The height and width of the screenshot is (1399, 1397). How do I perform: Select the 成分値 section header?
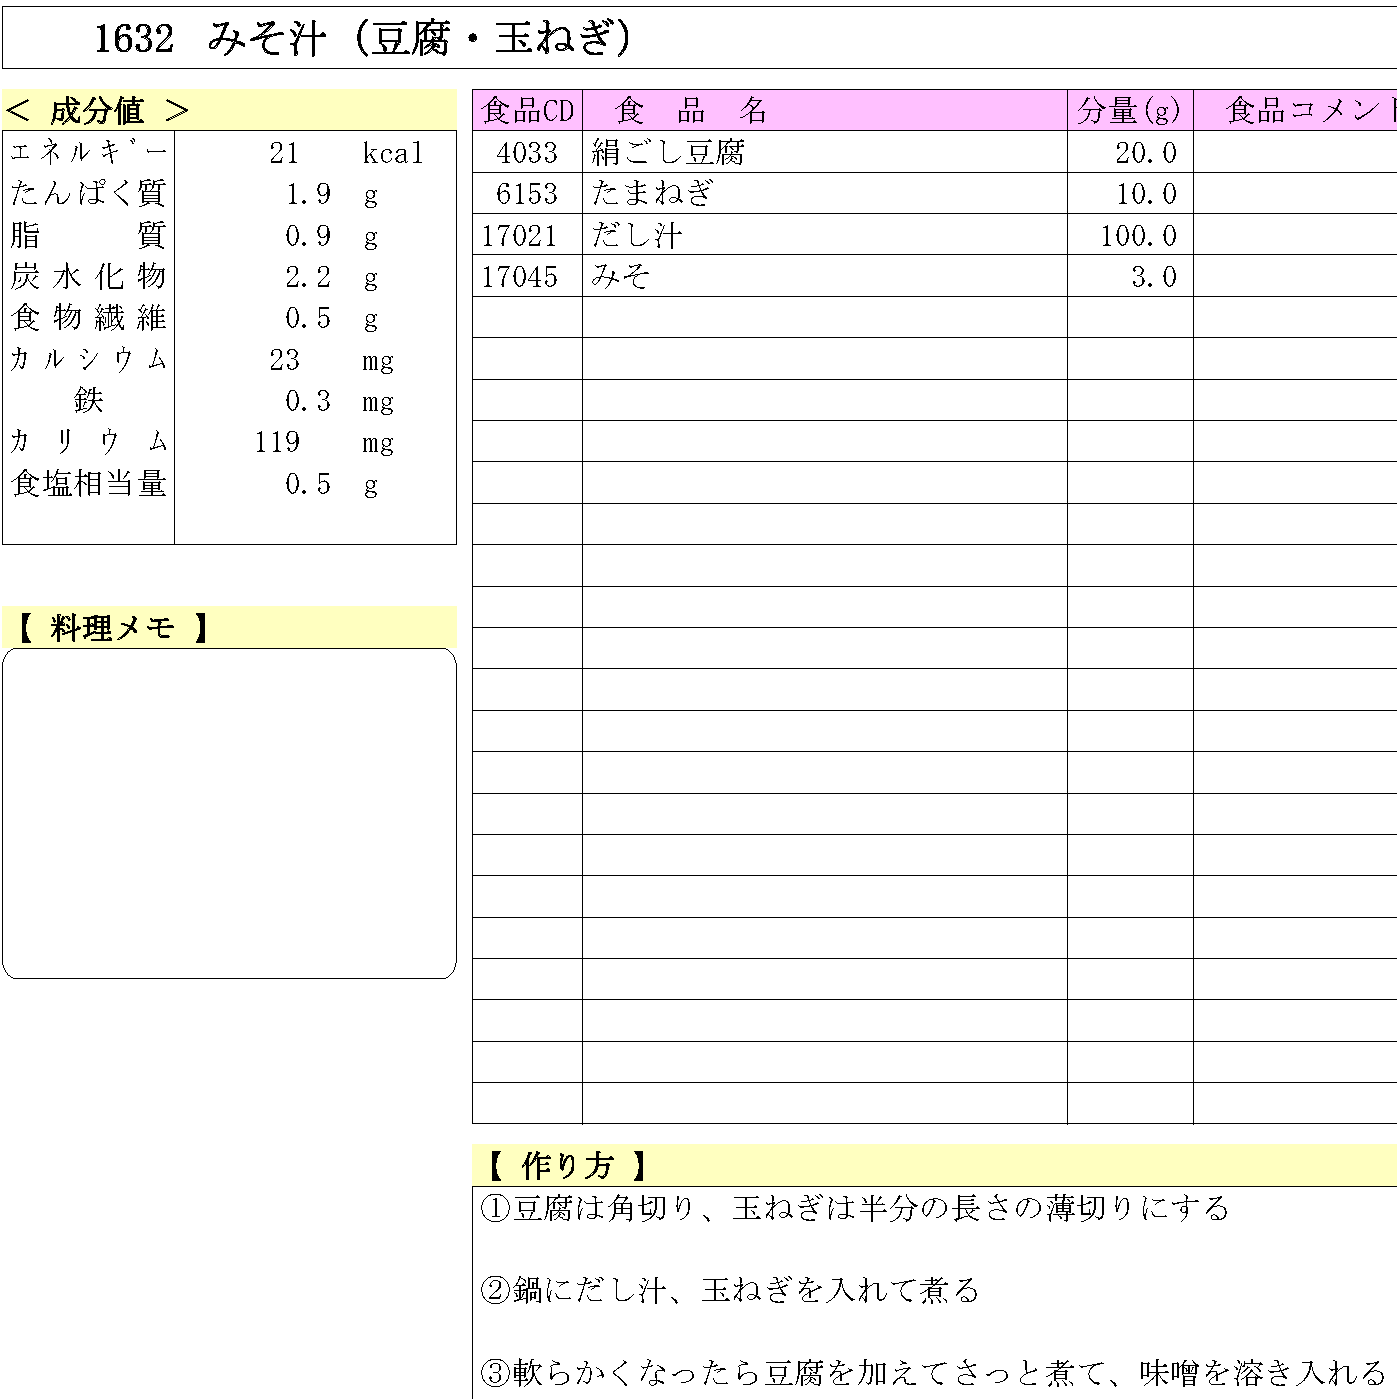[98, 111]
